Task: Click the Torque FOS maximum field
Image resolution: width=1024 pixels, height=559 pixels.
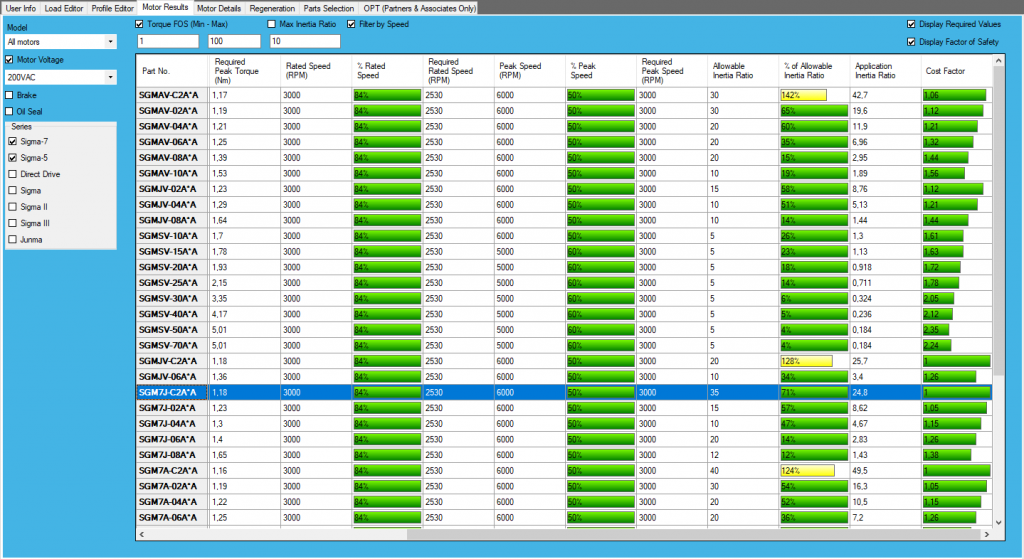Action: point(234,41)
